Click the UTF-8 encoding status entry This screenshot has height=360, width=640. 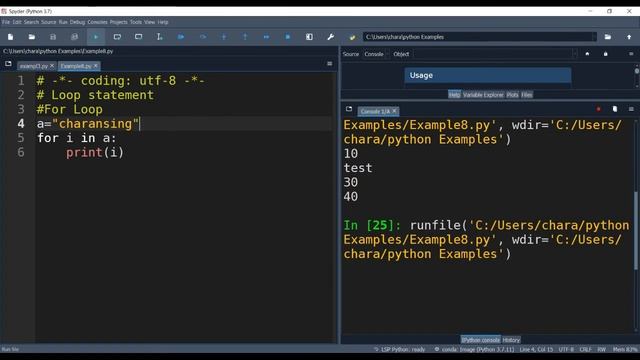tap(566, 349)
